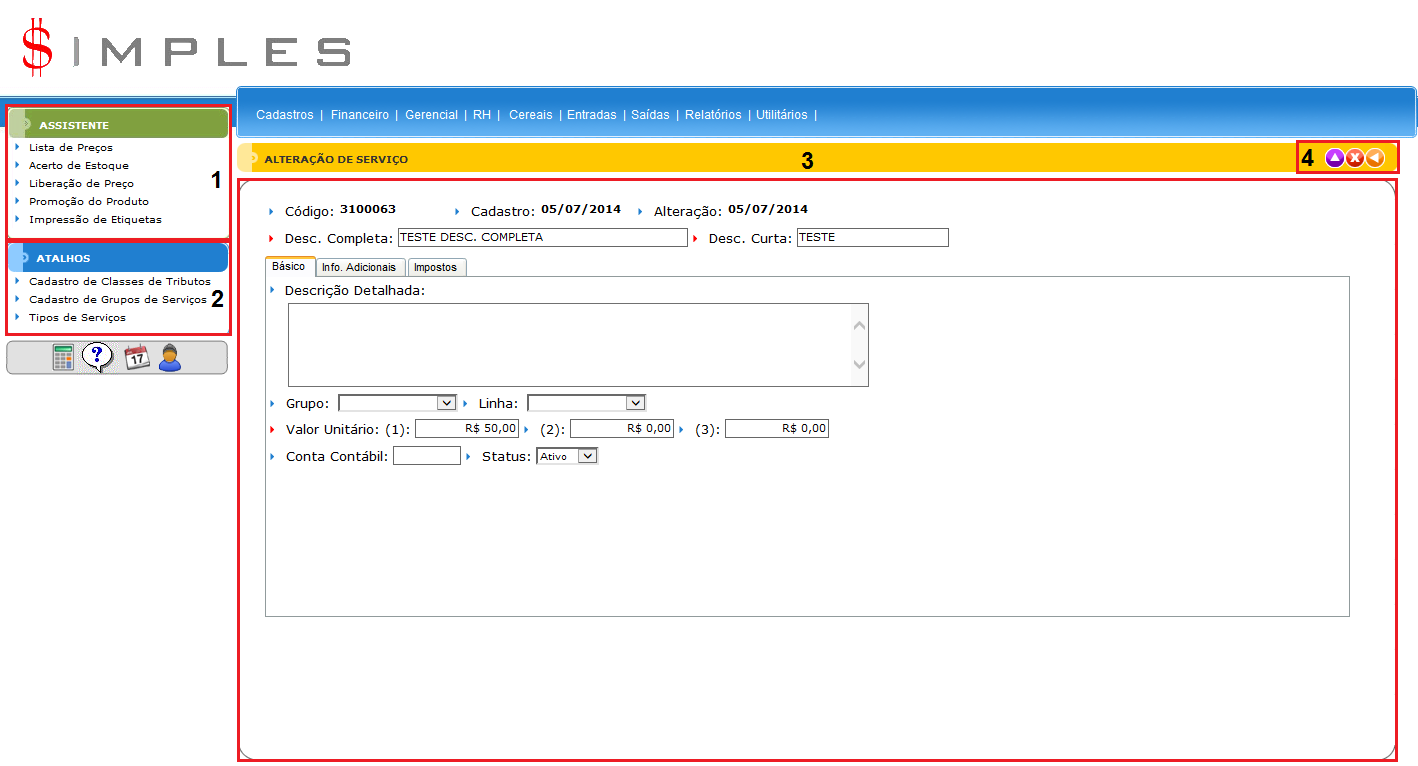
Task: Go to Cadastro de Grupos de Serviços
Action: coord(117,300)
